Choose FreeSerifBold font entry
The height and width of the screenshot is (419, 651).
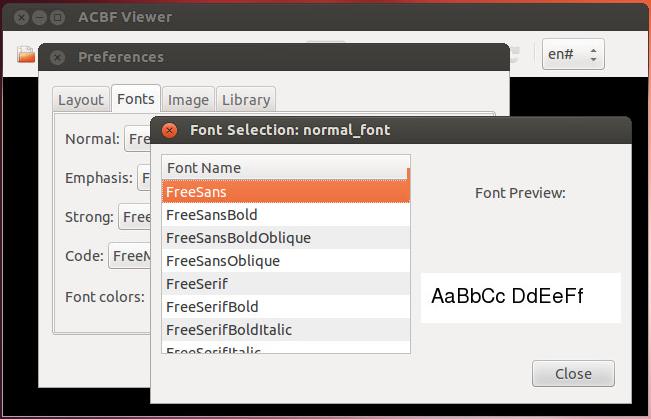[286, 307]
